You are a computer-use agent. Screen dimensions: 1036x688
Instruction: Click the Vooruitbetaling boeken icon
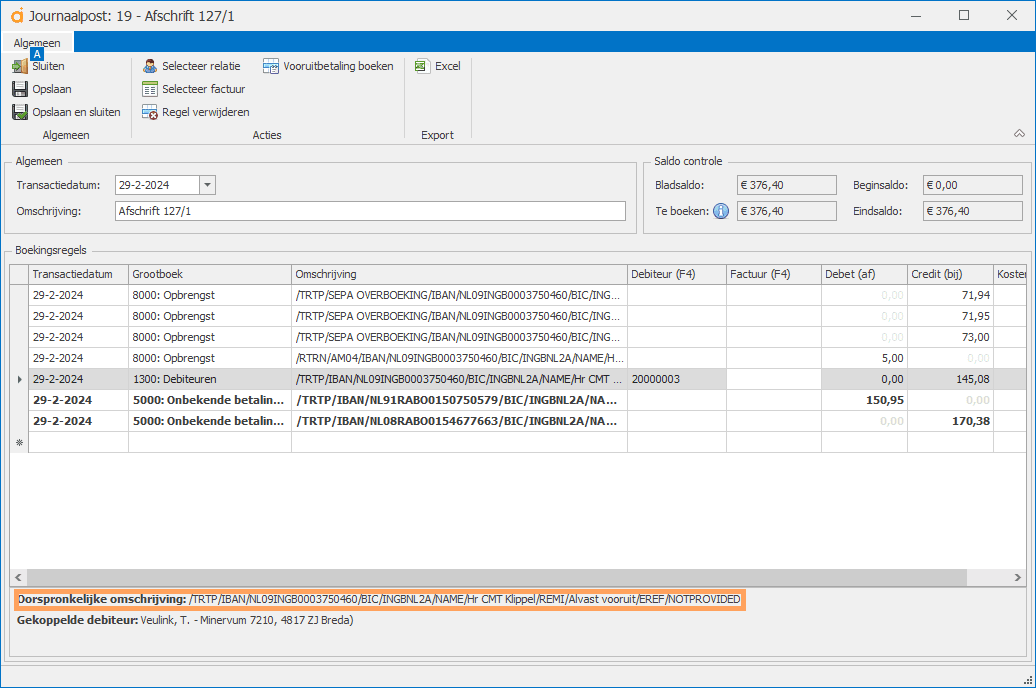(x=271, y=66)
